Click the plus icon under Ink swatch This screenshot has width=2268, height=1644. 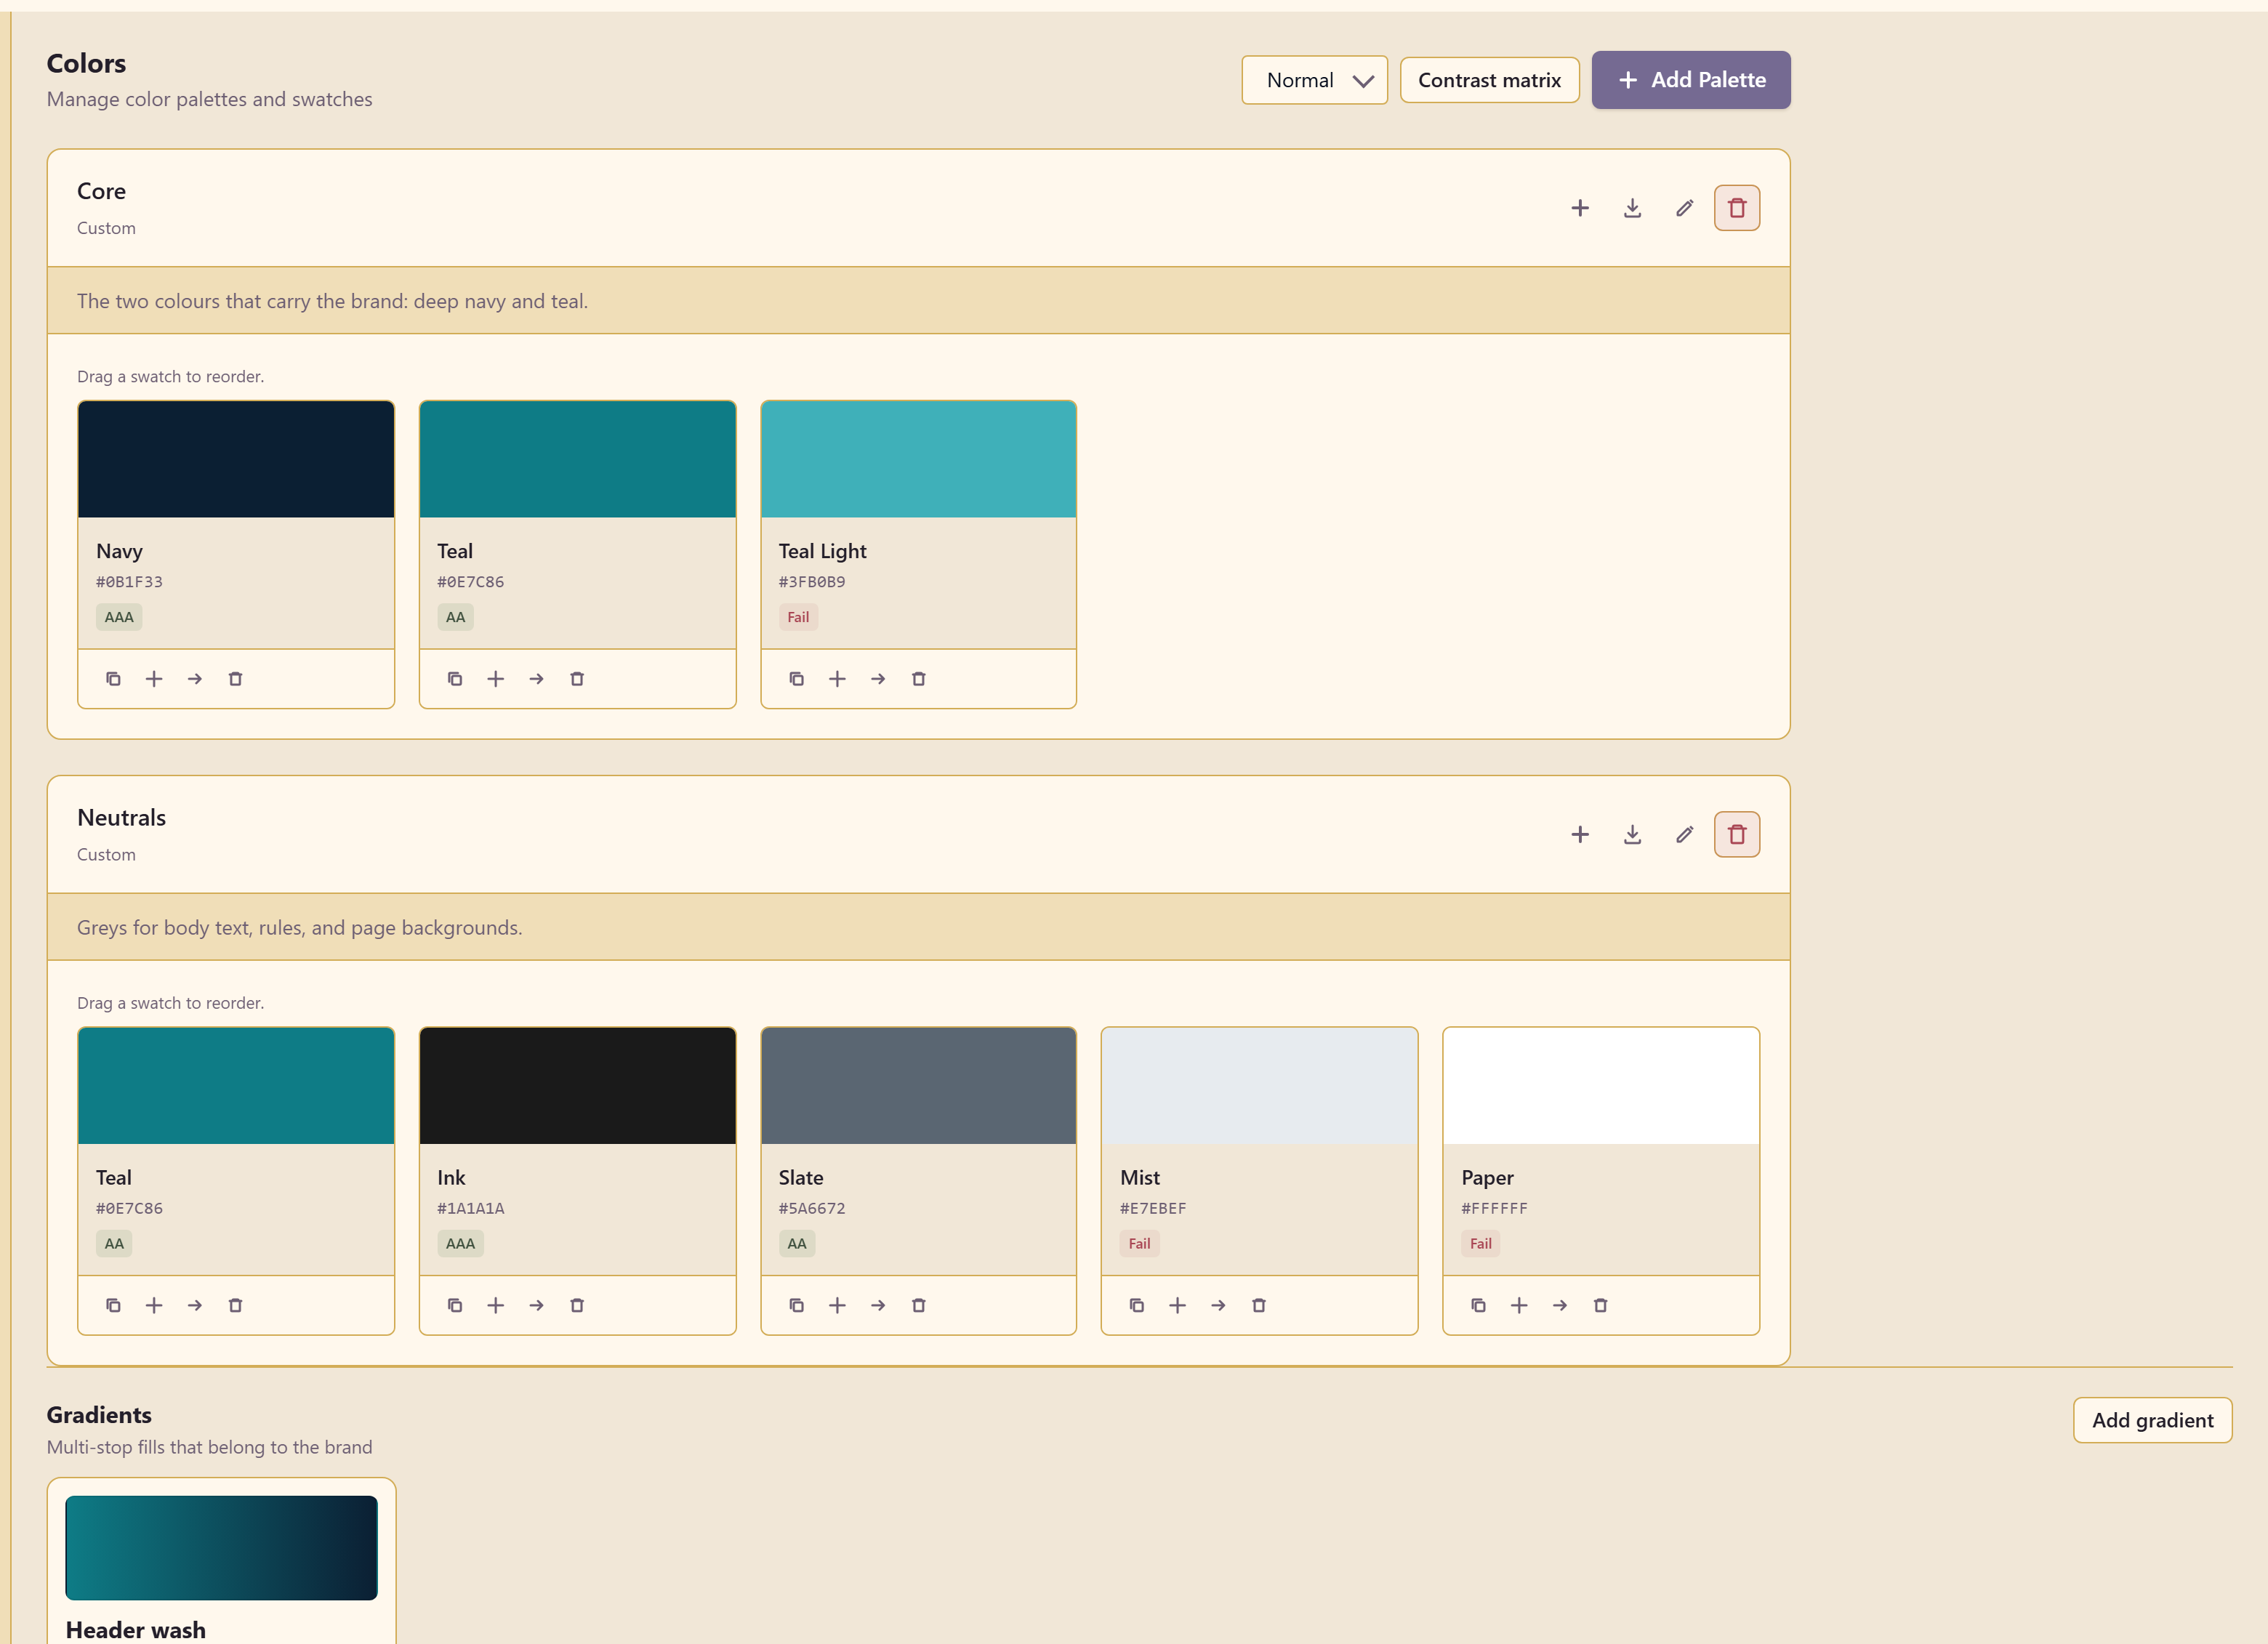point(496,1305)
